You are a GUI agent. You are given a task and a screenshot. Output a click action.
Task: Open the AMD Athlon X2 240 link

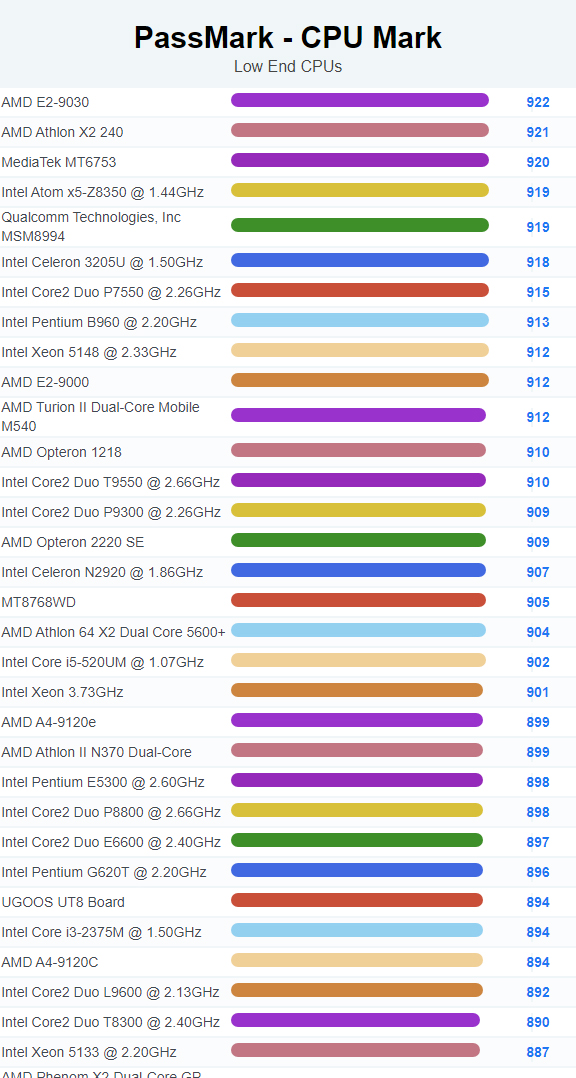(x=63, y=132)
